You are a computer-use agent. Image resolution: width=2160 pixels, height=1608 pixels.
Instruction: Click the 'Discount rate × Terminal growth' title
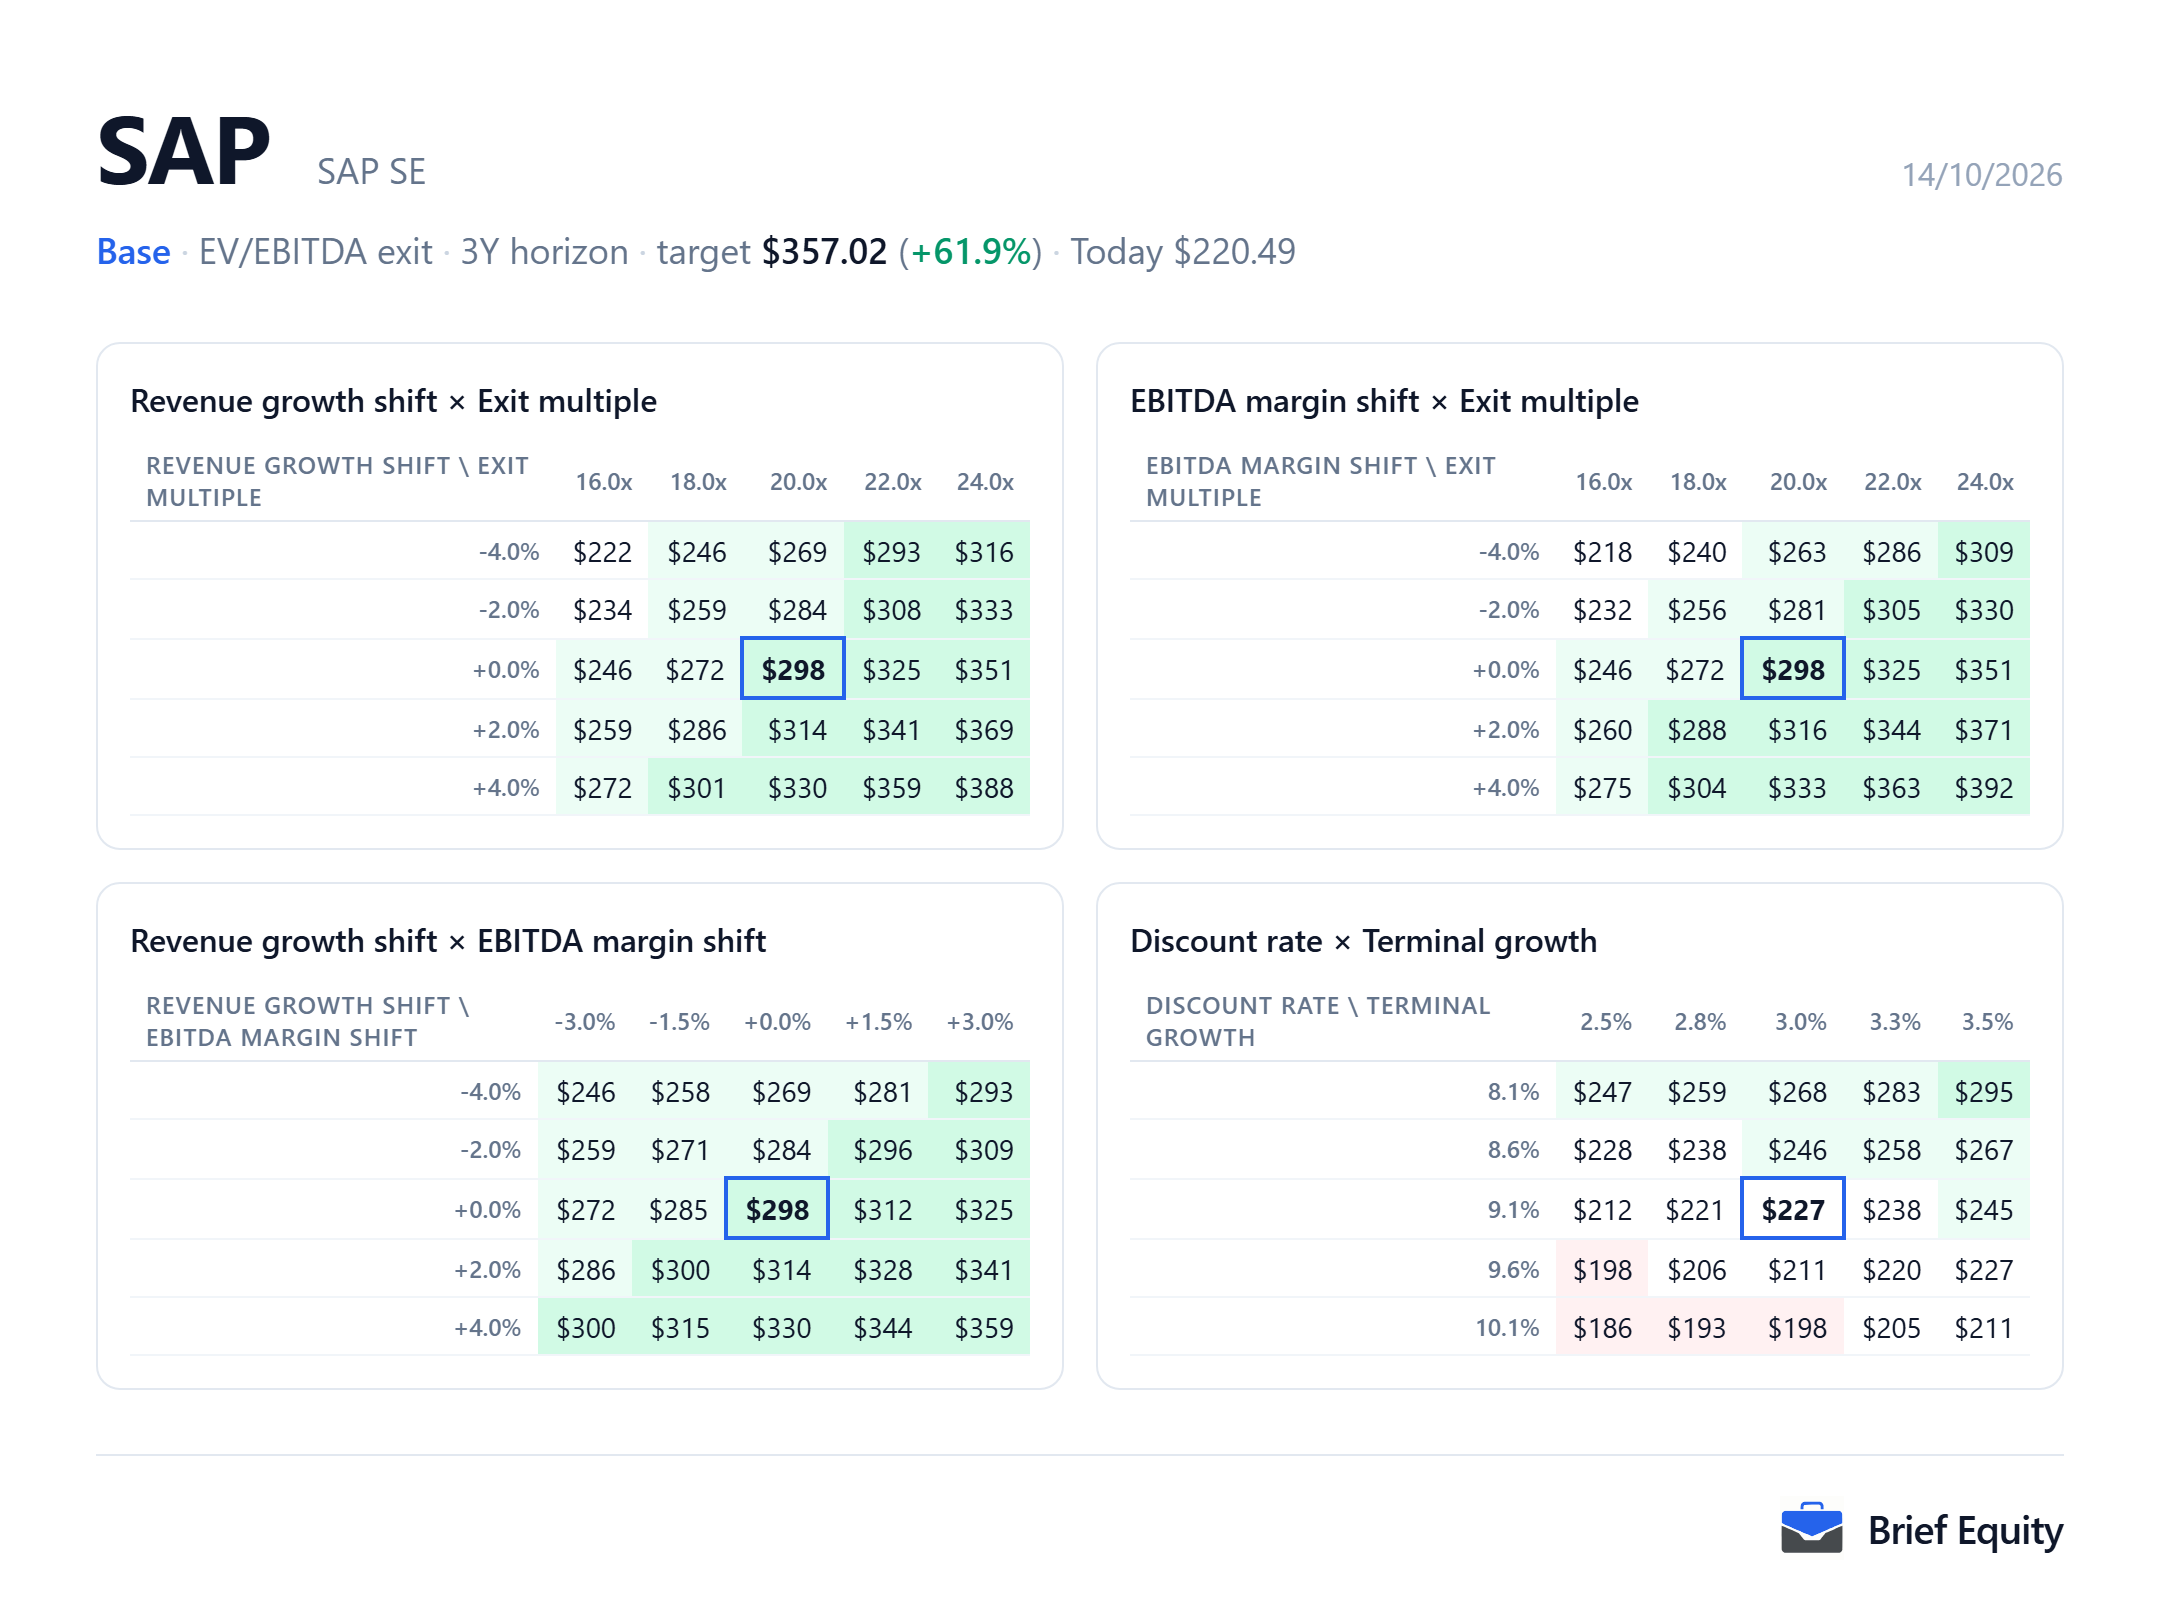tap(1363, 941)
